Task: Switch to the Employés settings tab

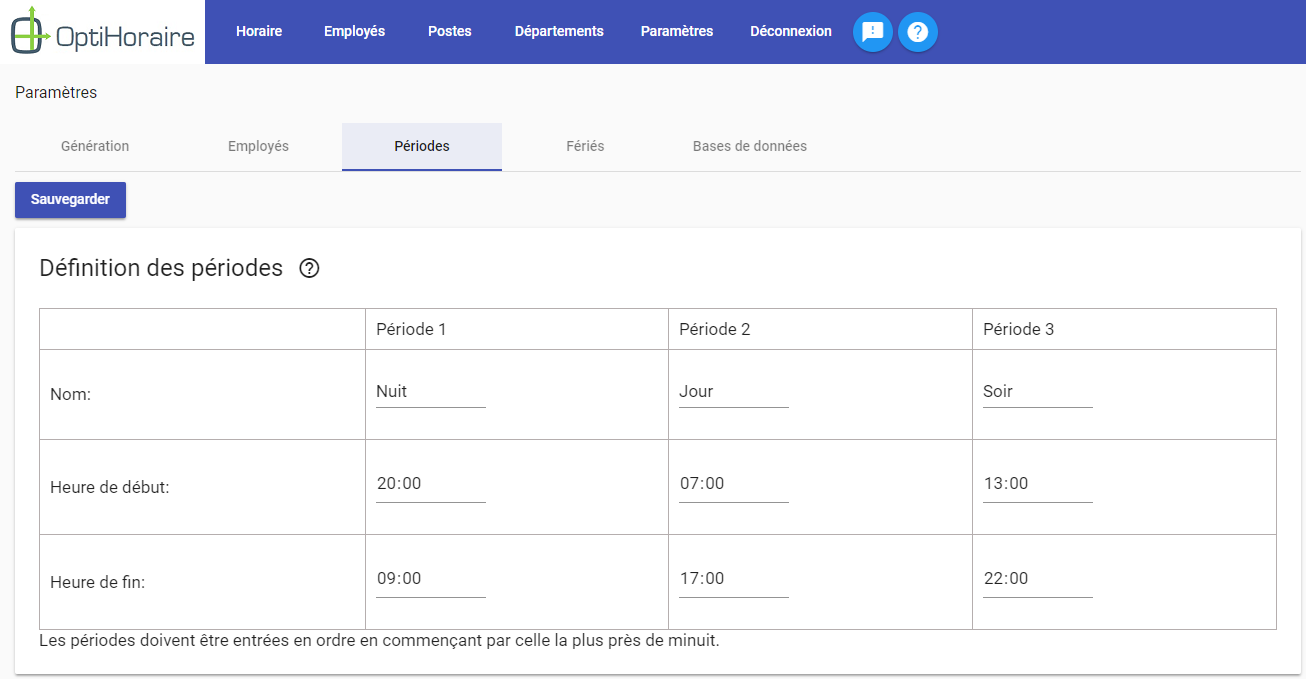Action: (258, 146)
